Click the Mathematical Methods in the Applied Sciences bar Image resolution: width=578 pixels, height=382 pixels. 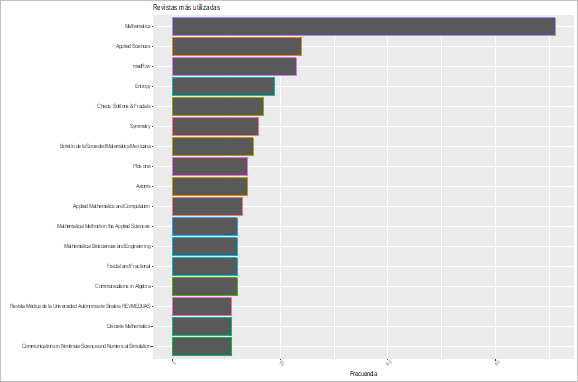[205, 226]
